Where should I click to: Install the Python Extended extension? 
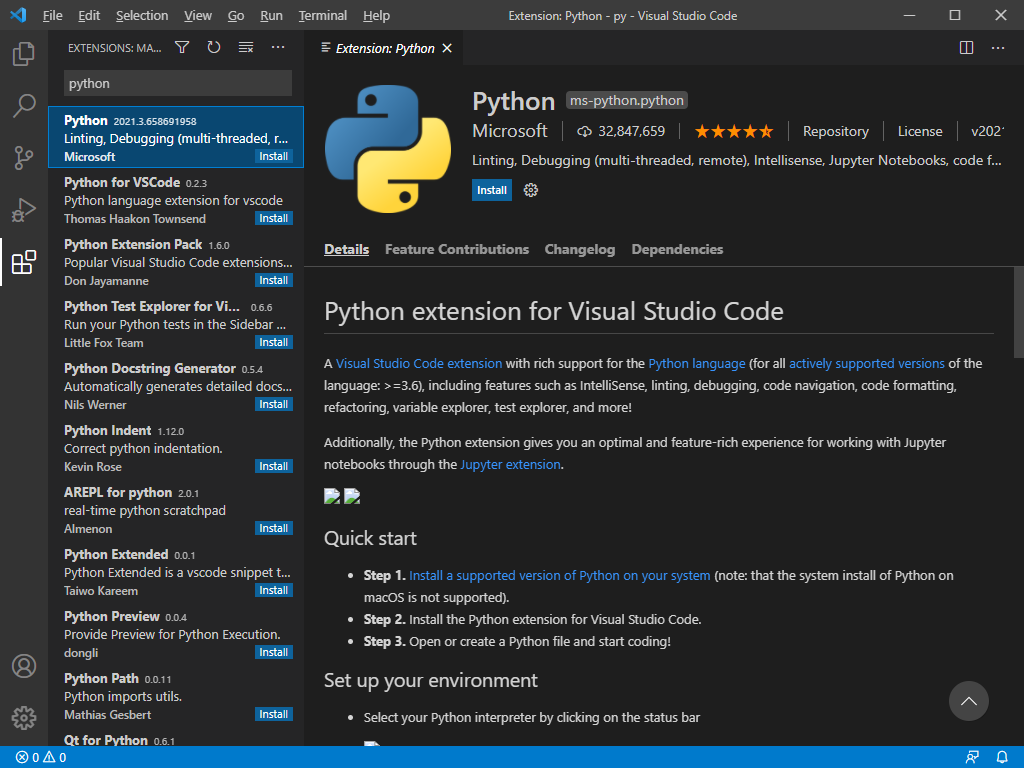click(274, 590)
